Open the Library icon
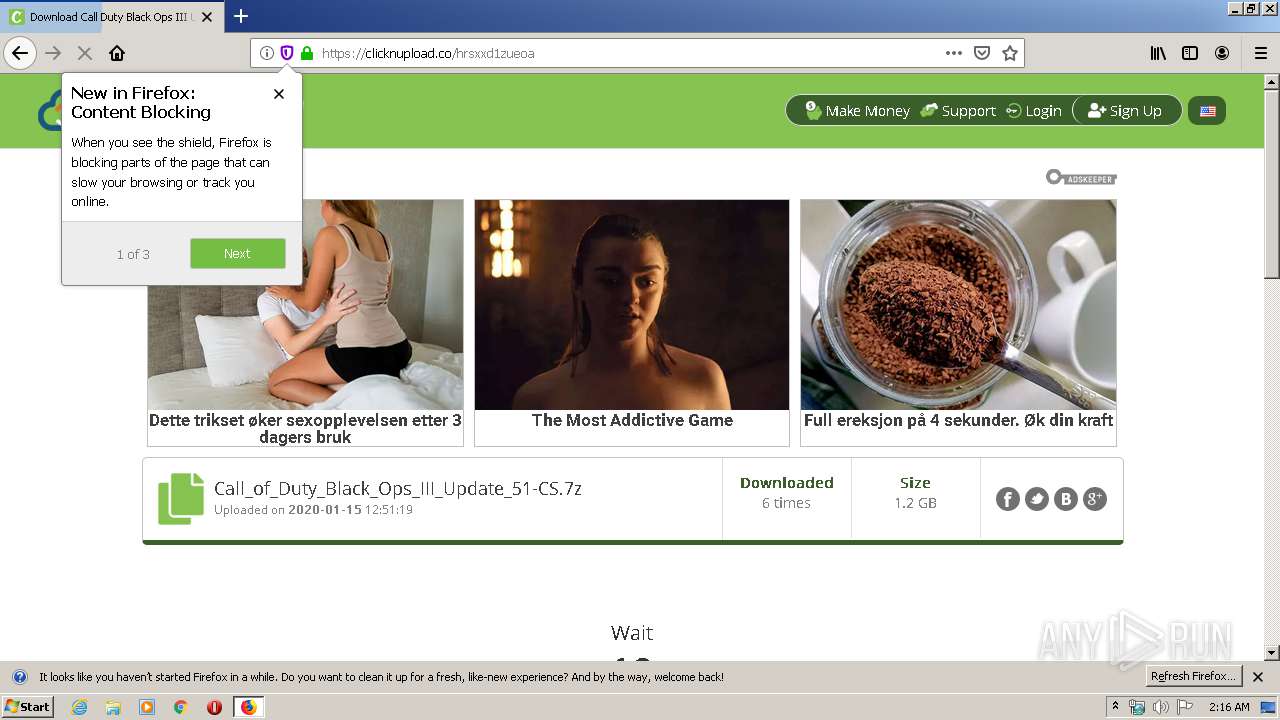 pyautogui.click(x=1158, y=53)
